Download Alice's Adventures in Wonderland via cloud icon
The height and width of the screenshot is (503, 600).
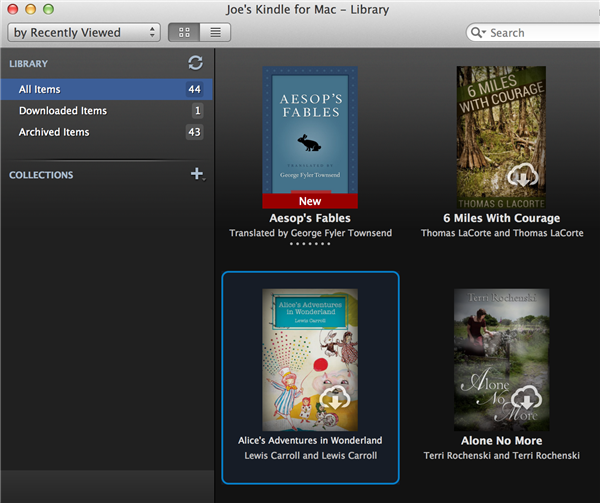tap(335, 398)
